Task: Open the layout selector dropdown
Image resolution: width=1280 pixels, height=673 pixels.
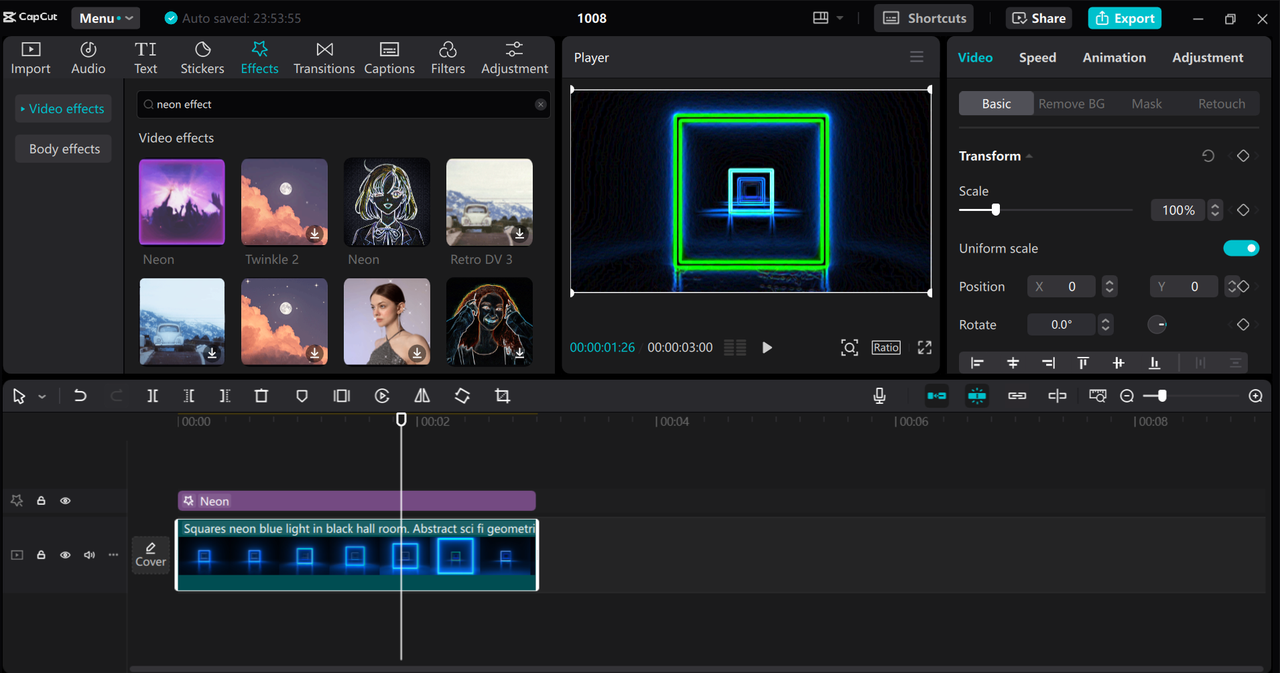Action: (x=828, y=18)
